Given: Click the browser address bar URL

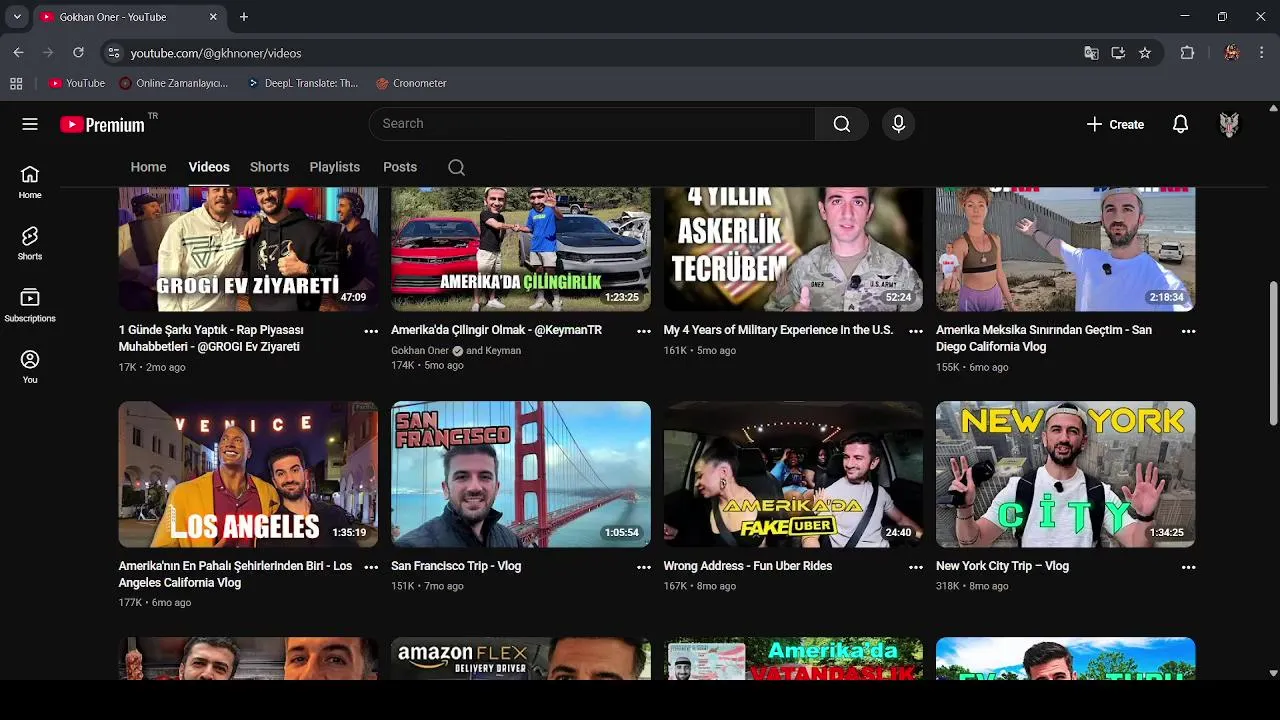Looking at the screenshot, I should [215, 53].
